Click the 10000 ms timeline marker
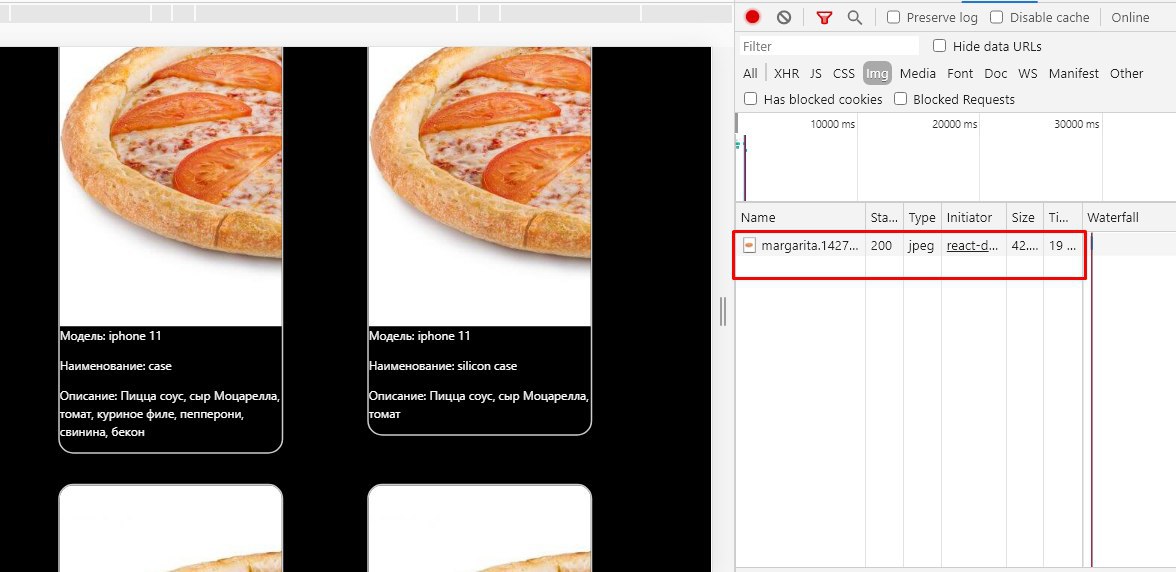The image size is (1176, 572). click(x=832, y=124)
